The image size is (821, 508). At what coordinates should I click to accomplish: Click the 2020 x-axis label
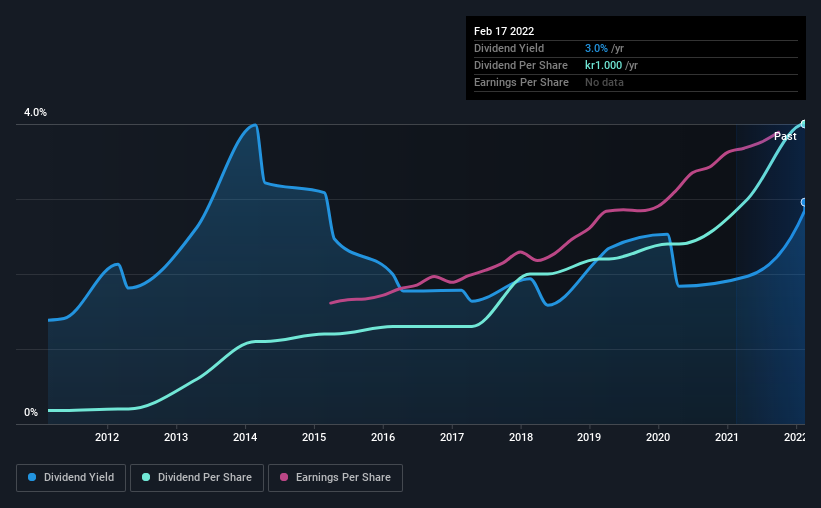coord(658,437)
